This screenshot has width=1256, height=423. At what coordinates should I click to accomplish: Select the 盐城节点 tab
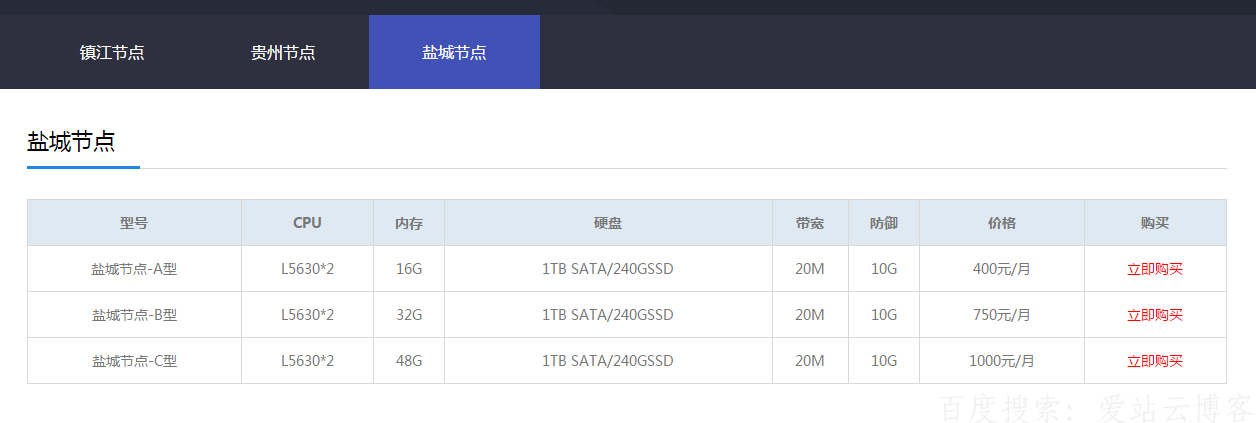tap(454, 52)
